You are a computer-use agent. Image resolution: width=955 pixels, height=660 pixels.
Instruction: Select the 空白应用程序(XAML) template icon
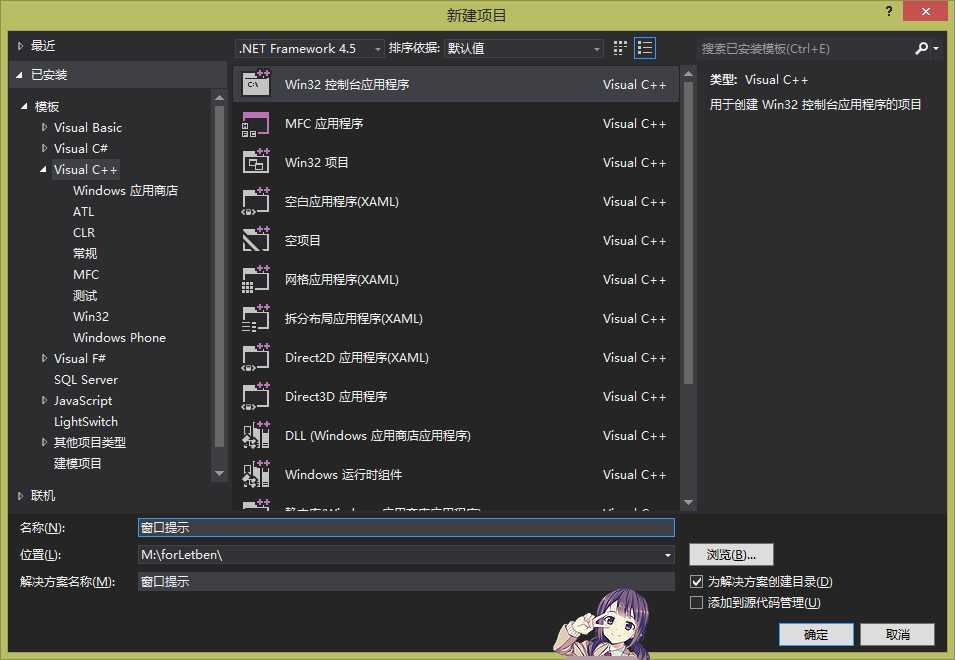[256, 202]
